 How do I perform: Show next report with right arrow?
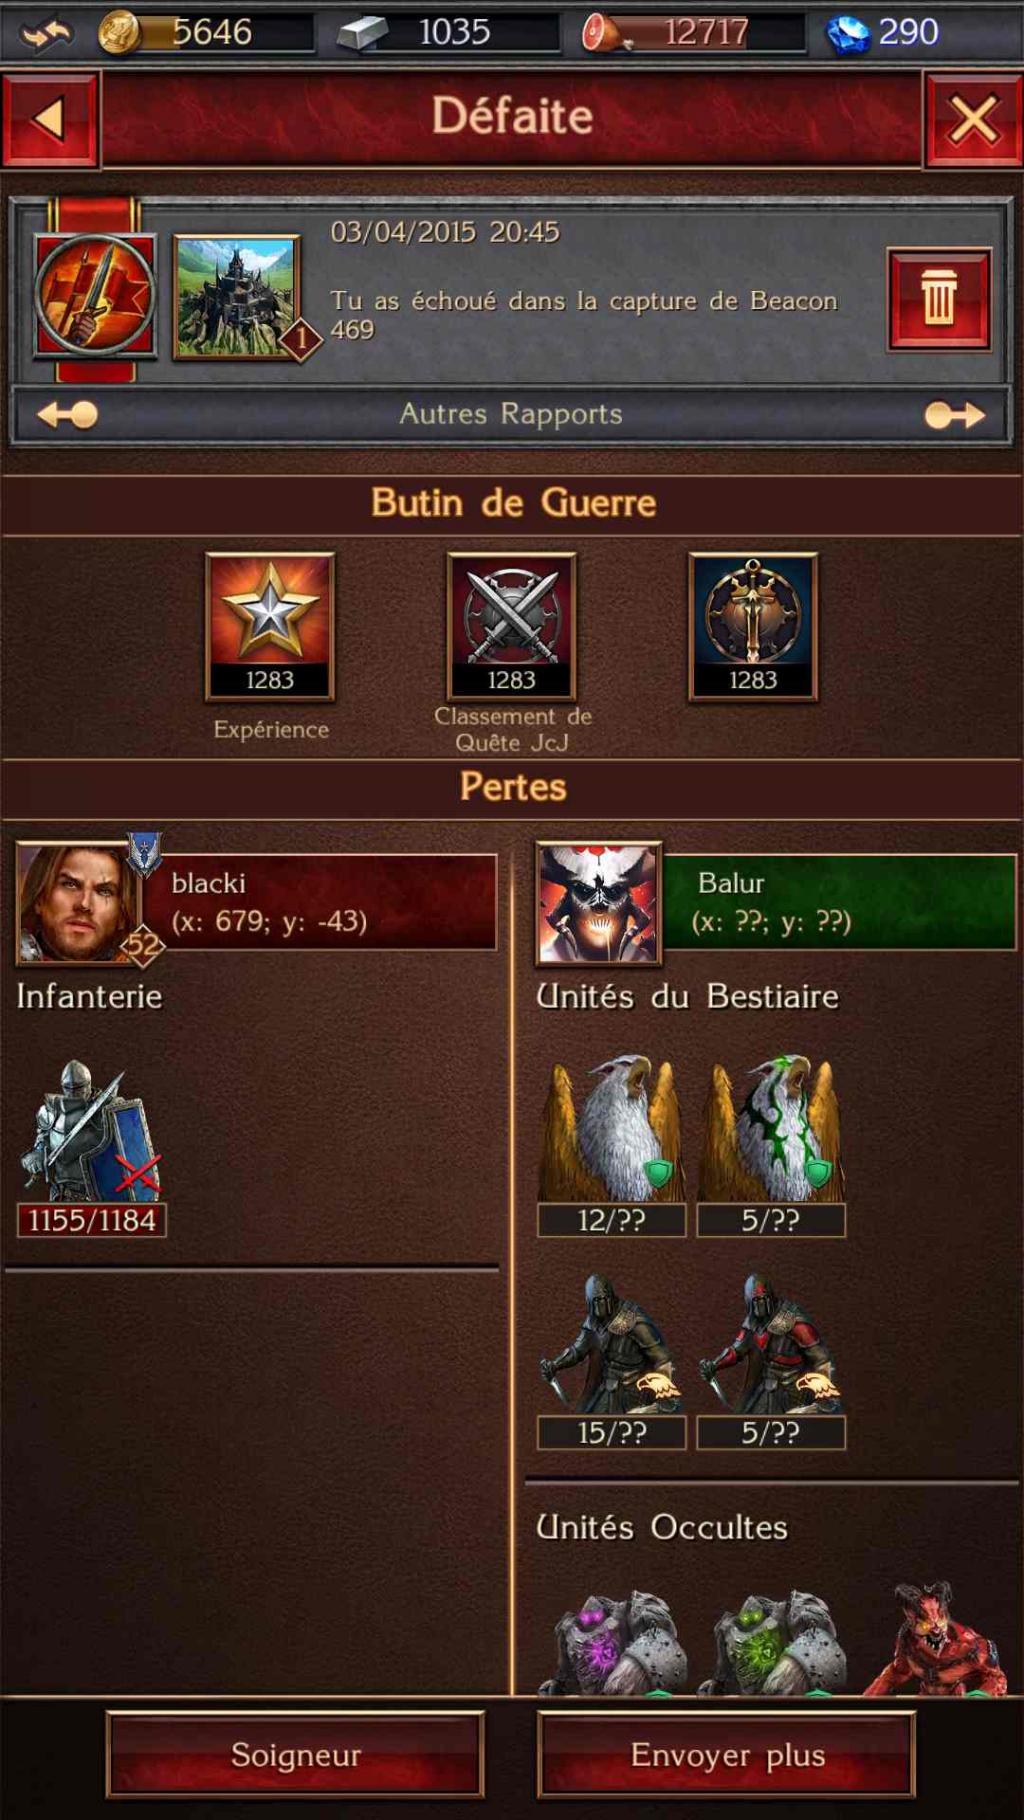pos(955,414)
